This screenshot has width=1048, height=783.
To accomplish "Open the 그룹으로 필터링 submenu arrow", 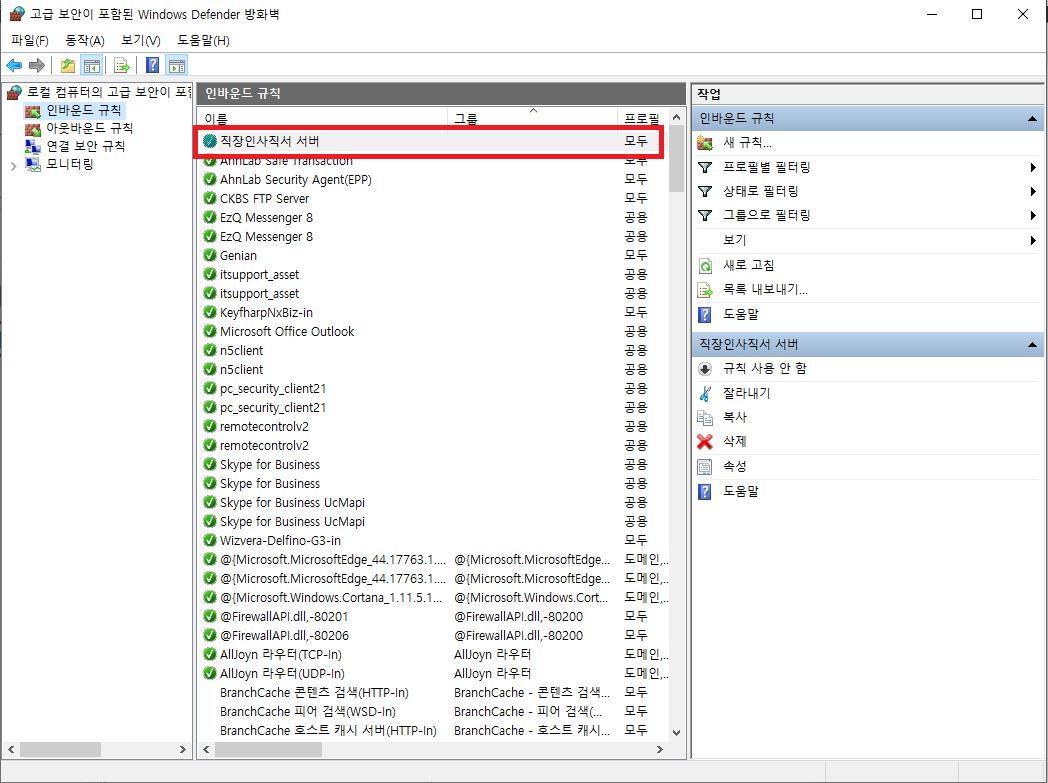I will point(1033,216).
